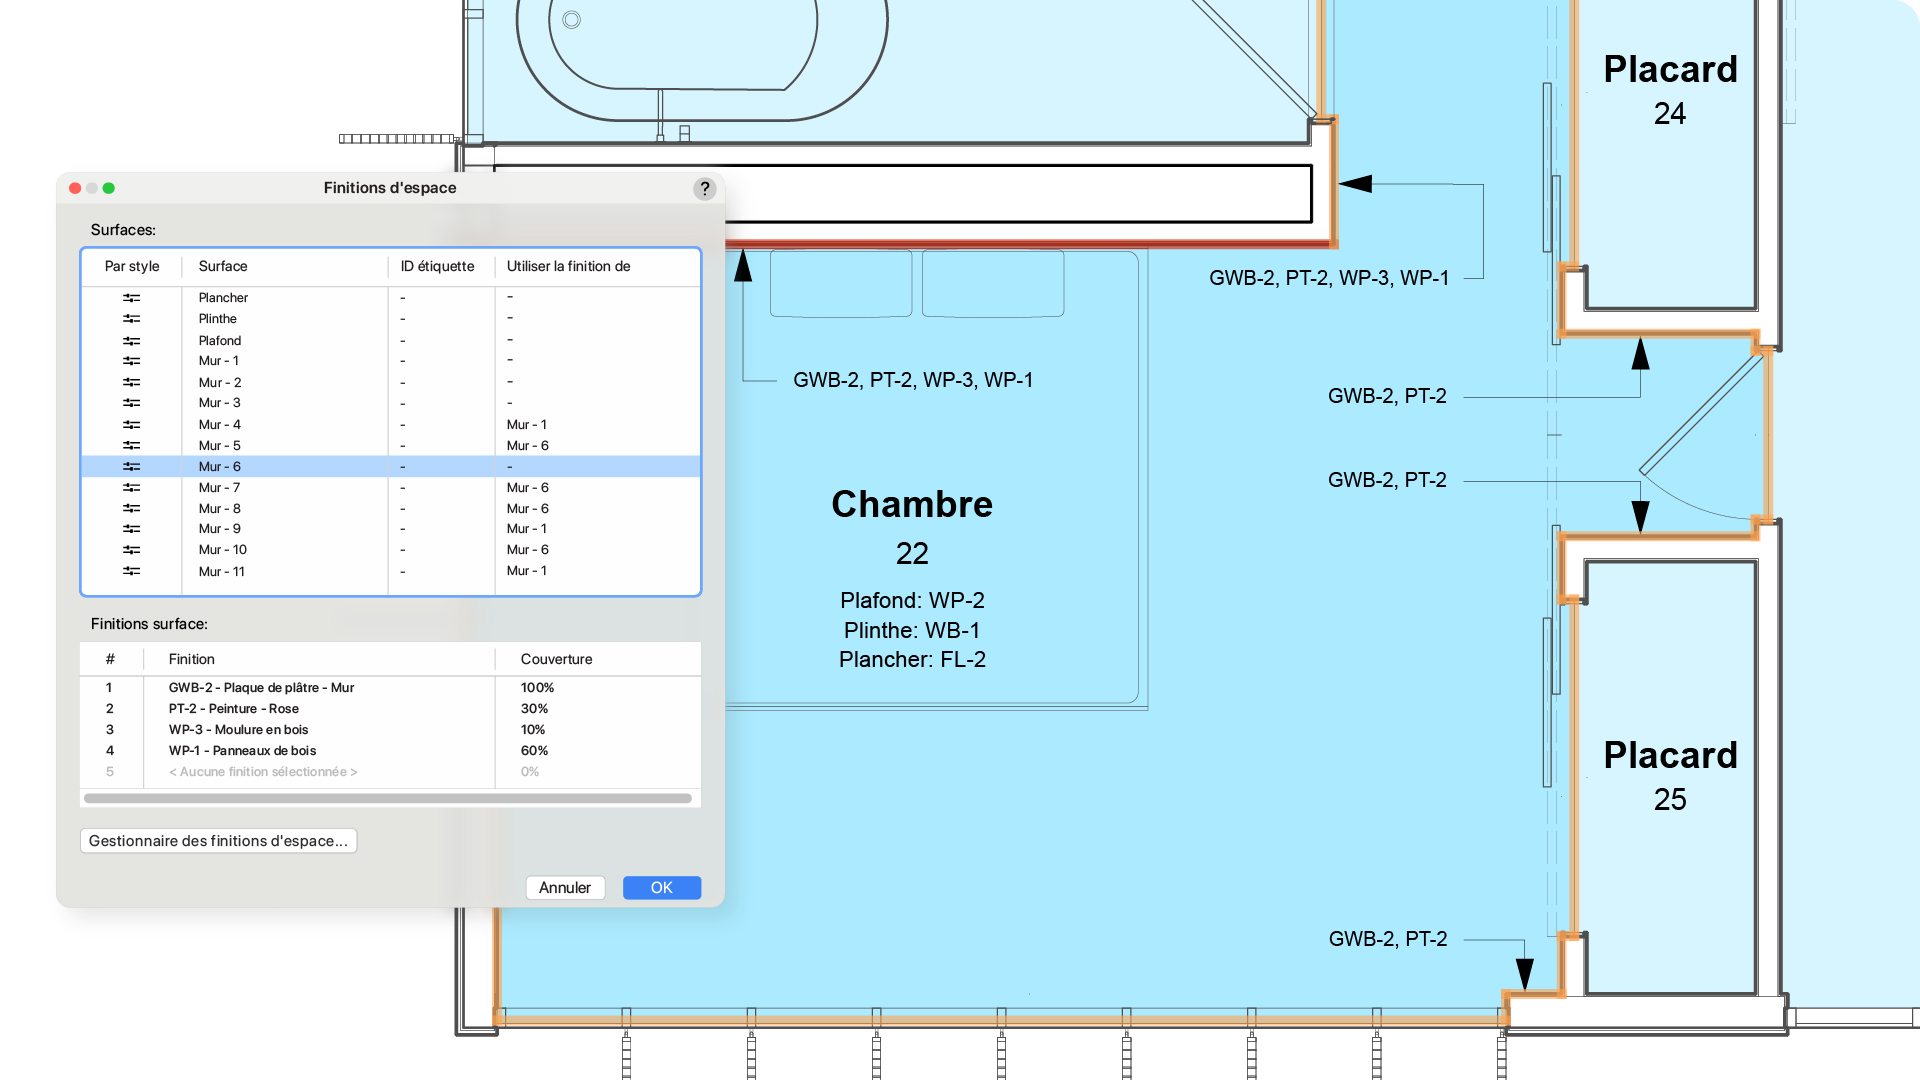Open Gestionnaire des finitions d'espace
The image size is (1920, 1080).
coord(218,841)
